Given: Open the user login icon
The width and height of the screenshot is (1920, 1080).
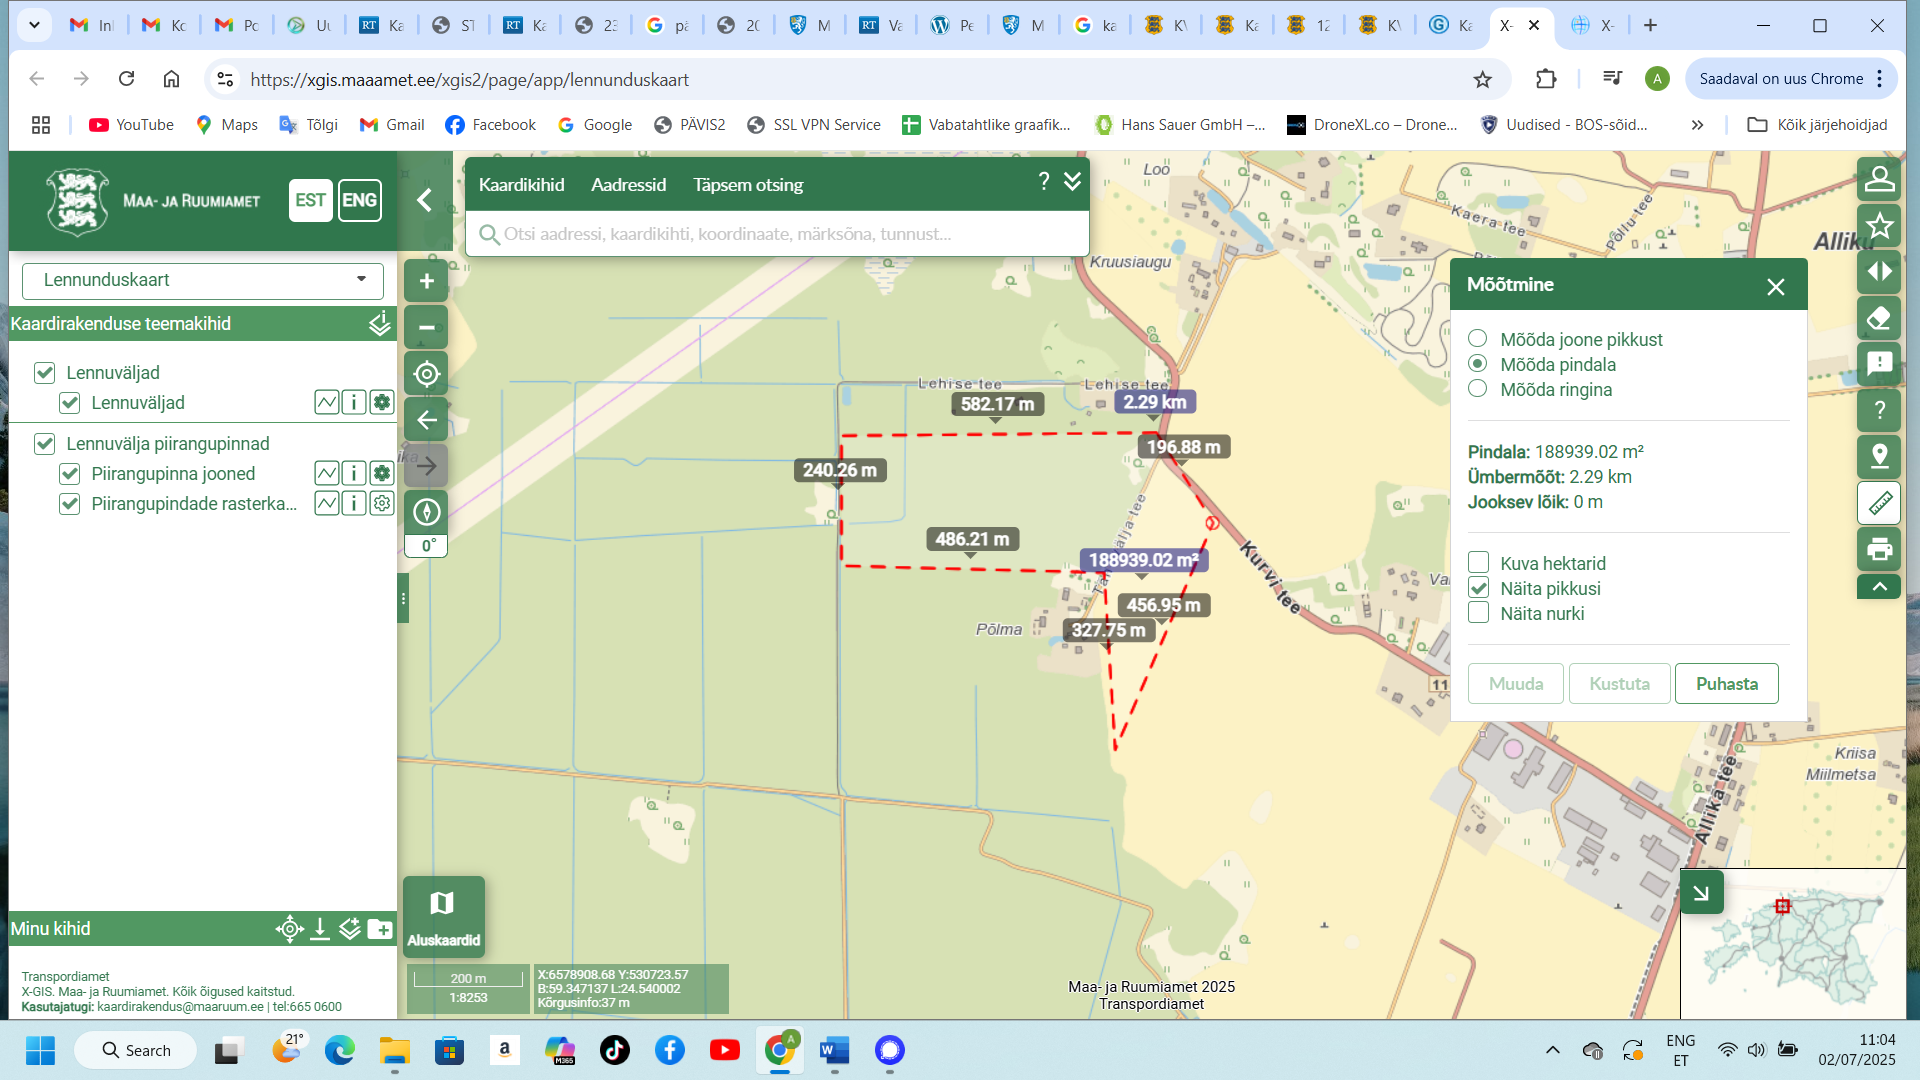Looking at the screenshot, I should coord(1879,179).
